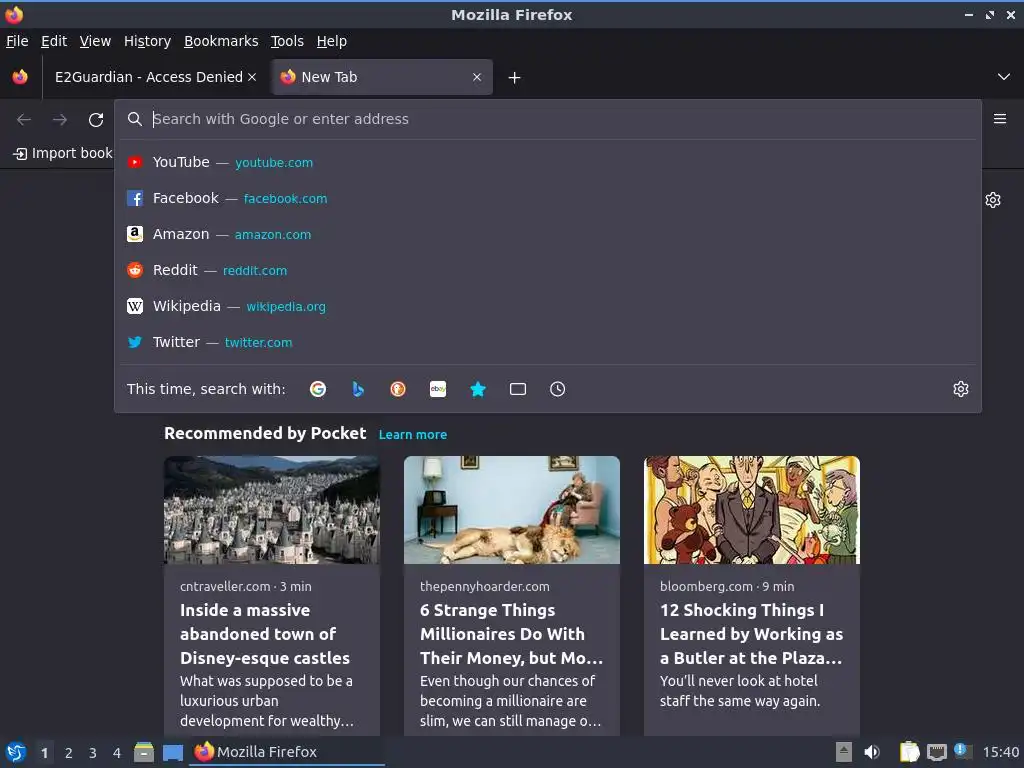
Task: Switch to workspace 4 in taskbar
Action: click(x=117, y=753)
